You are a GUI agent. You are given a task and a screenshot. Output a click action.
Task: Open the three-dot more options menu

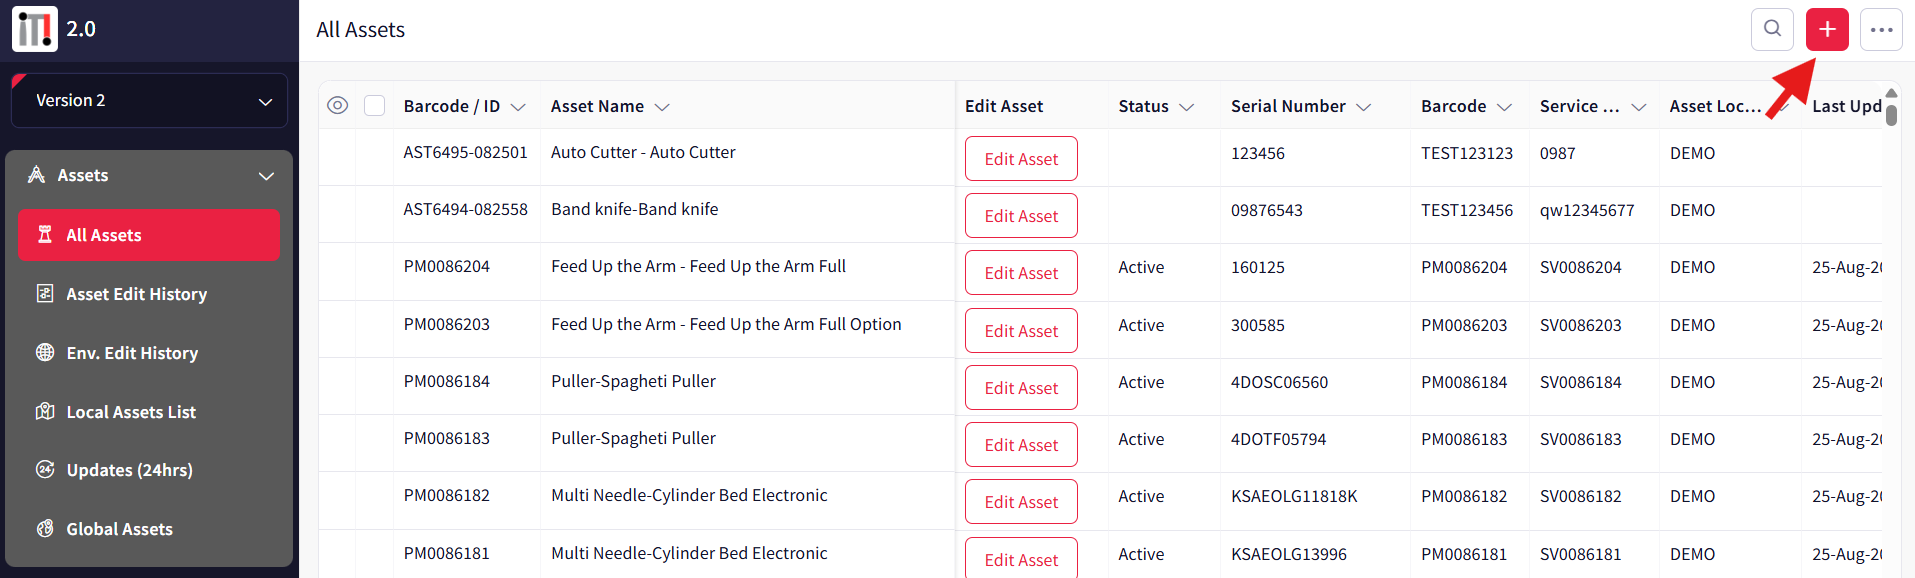1881,29
